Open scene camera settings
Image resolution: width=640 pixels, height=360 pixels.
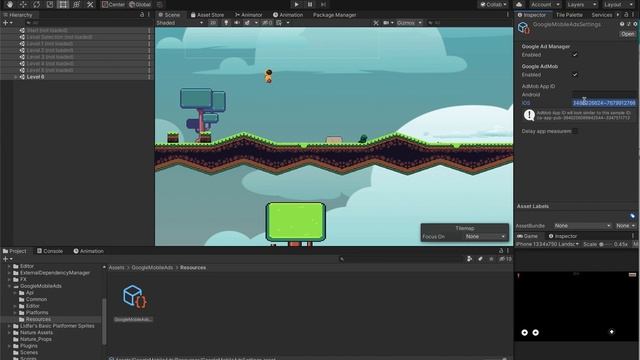(386, 23)
